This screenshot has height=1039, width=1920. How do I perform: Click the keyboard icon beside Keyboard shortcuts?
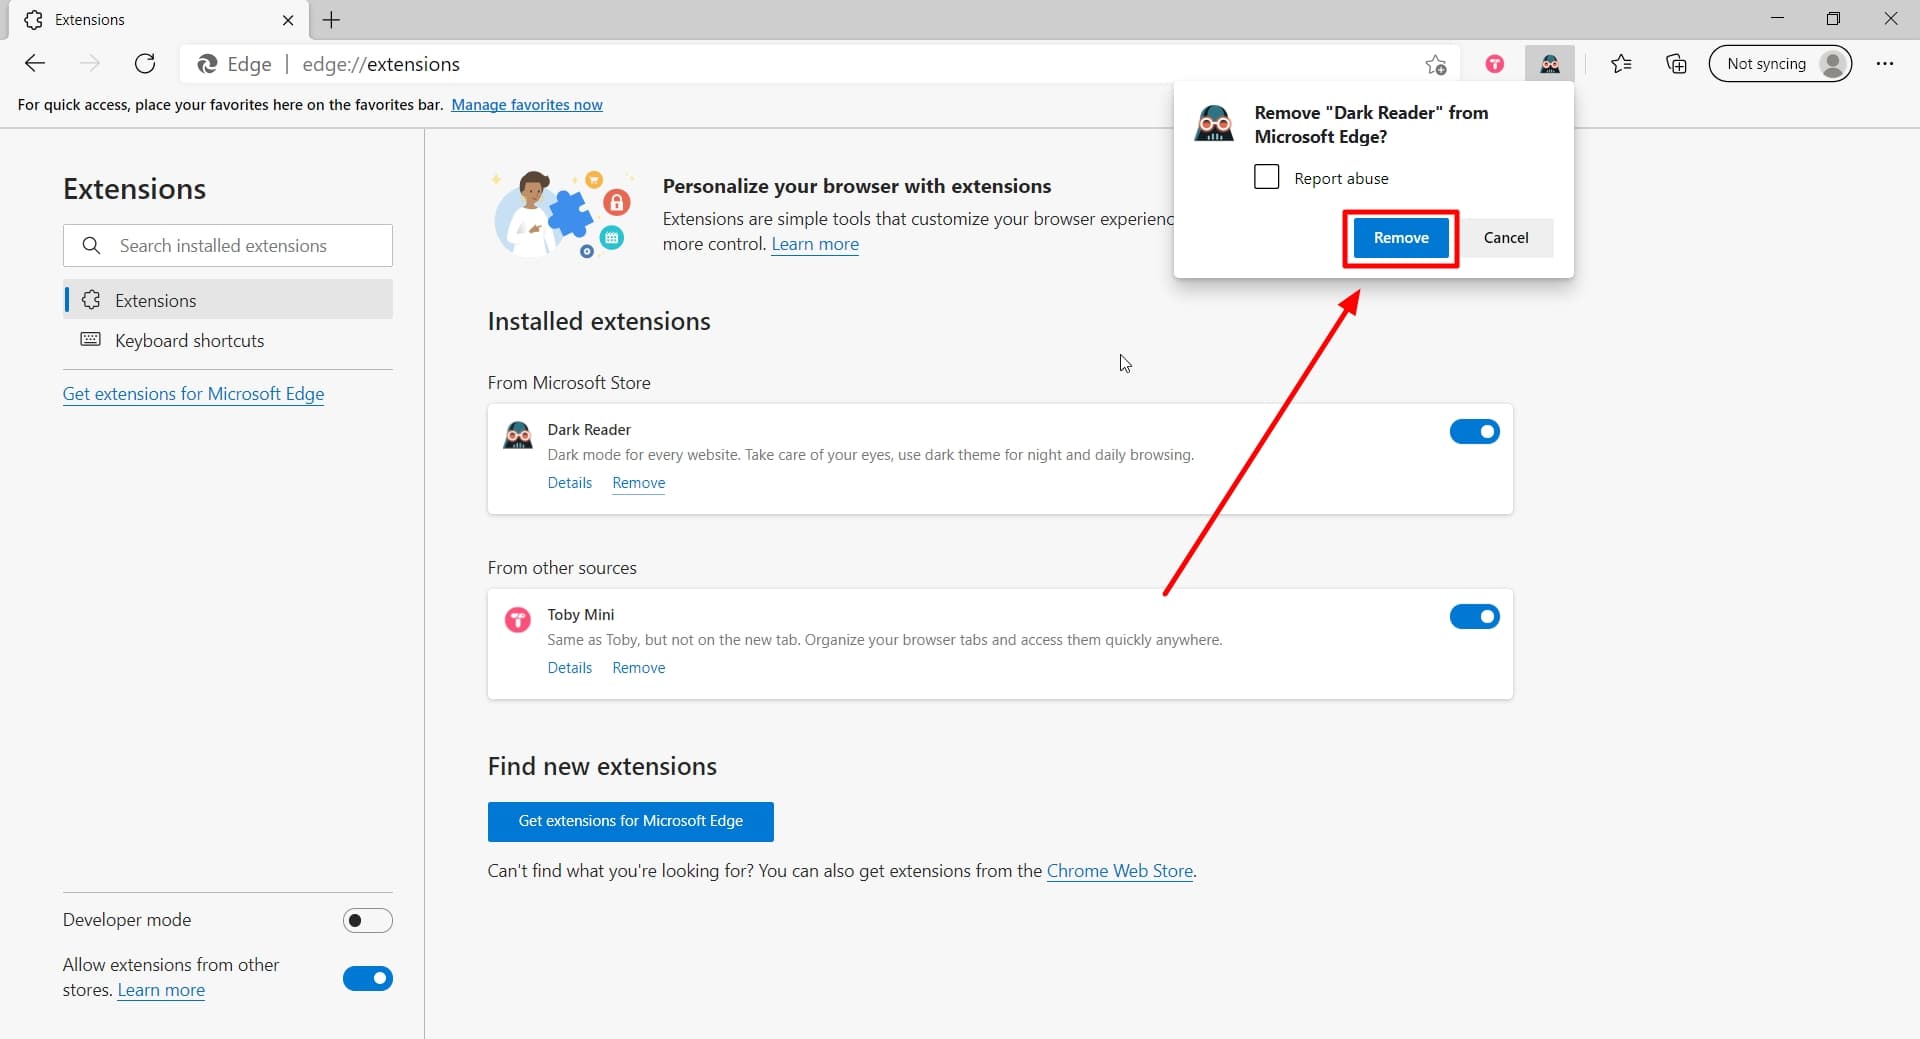pos(90,340)
